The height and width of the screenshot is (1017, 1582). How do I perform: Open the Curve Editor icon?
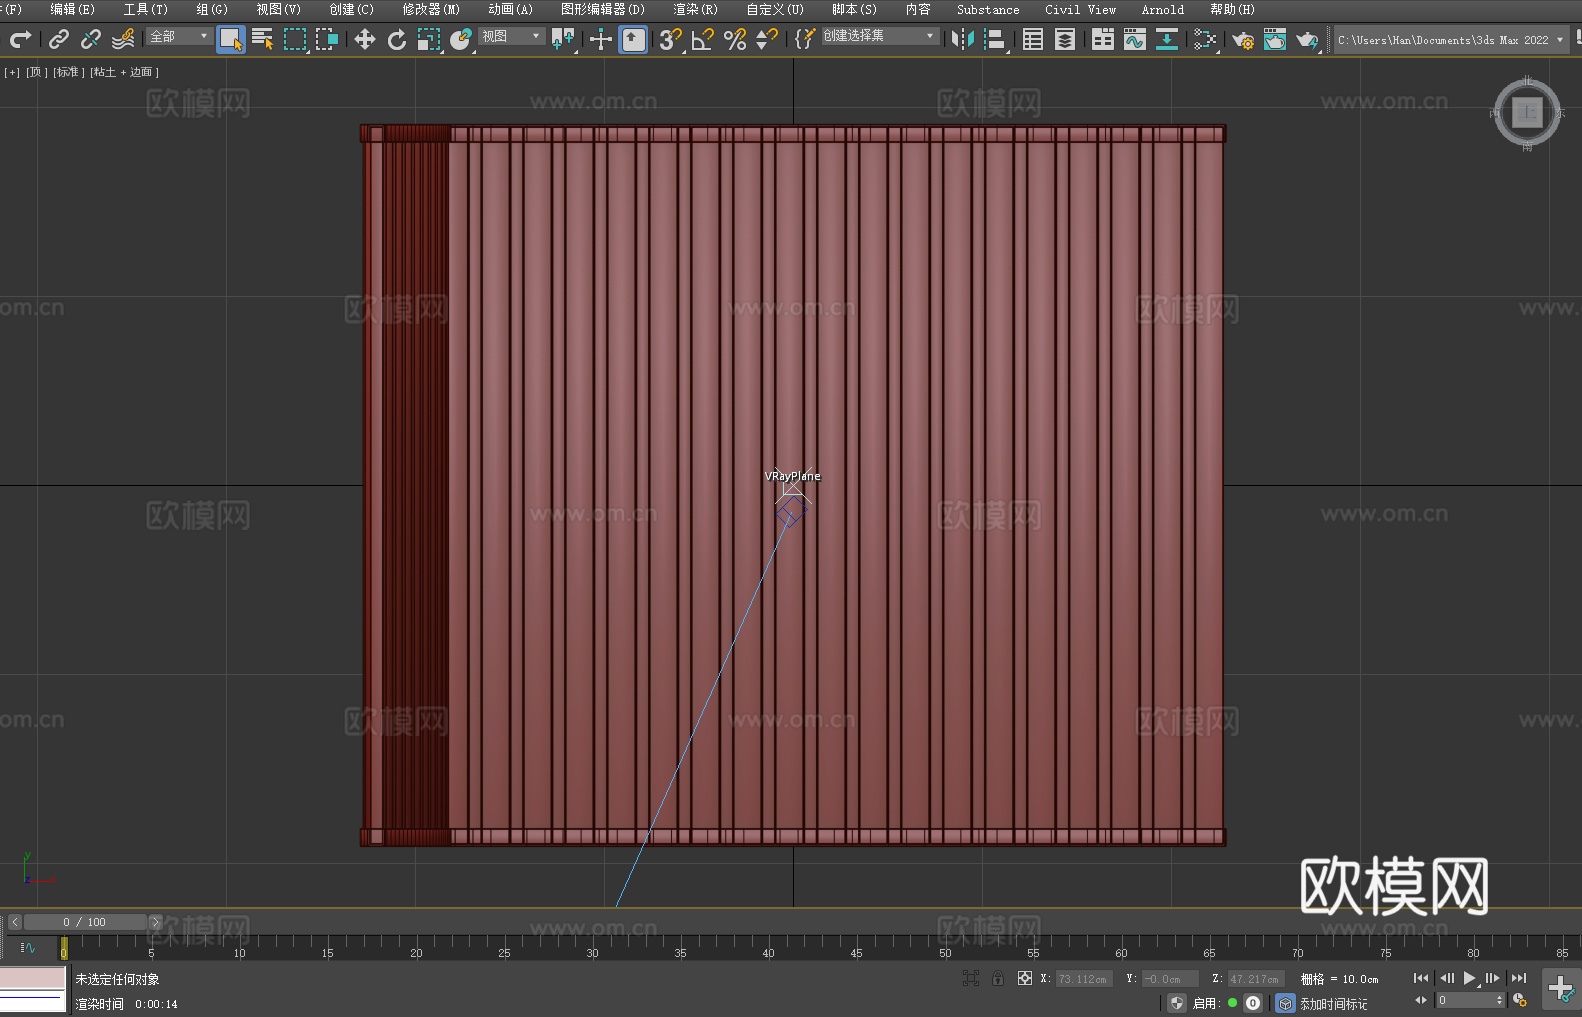pos(1135,39)
